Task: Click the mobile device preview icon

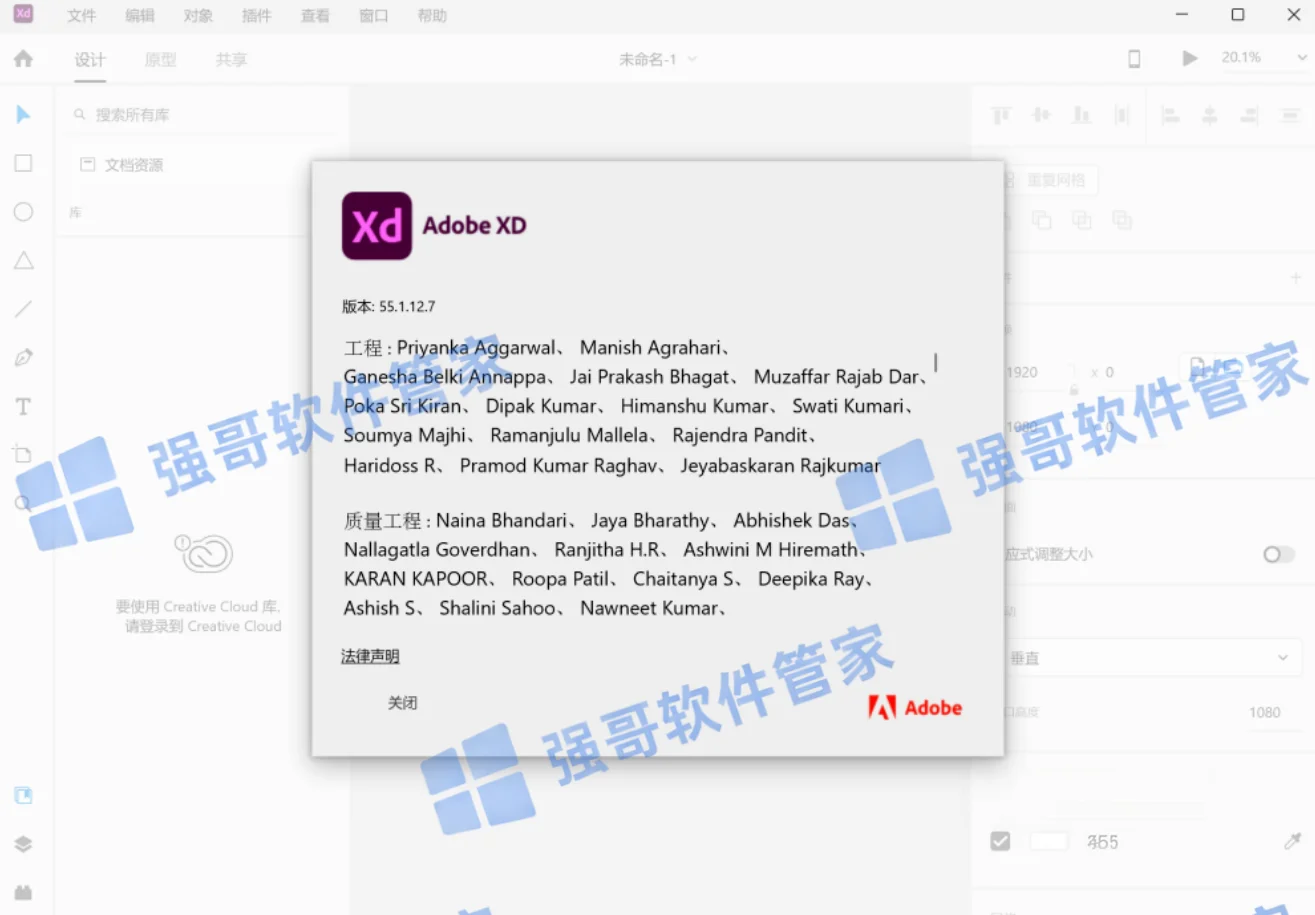Action: click(x=1134, y=59)
